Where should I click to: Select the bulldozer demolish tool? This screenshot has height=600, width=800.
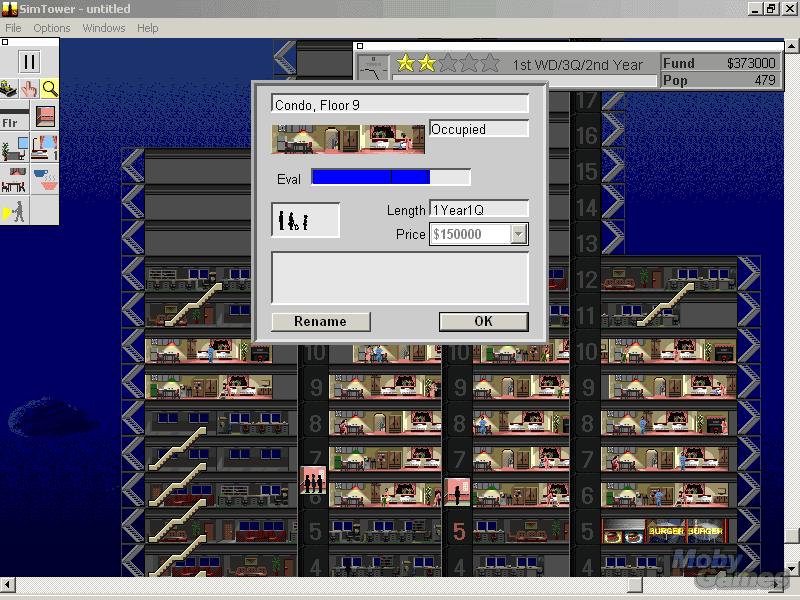[x=9, y=89]
